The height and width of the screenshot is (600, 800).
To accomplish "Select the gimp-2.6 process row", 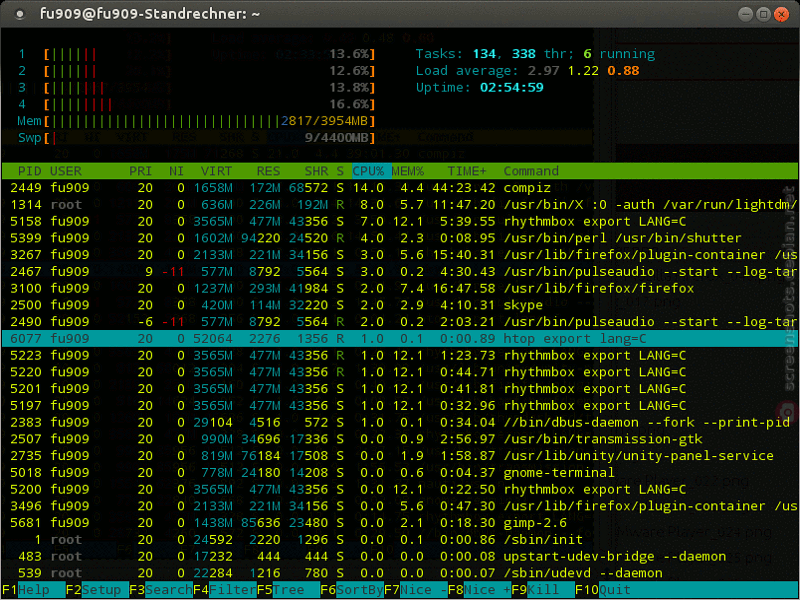I will coord(400,523).
